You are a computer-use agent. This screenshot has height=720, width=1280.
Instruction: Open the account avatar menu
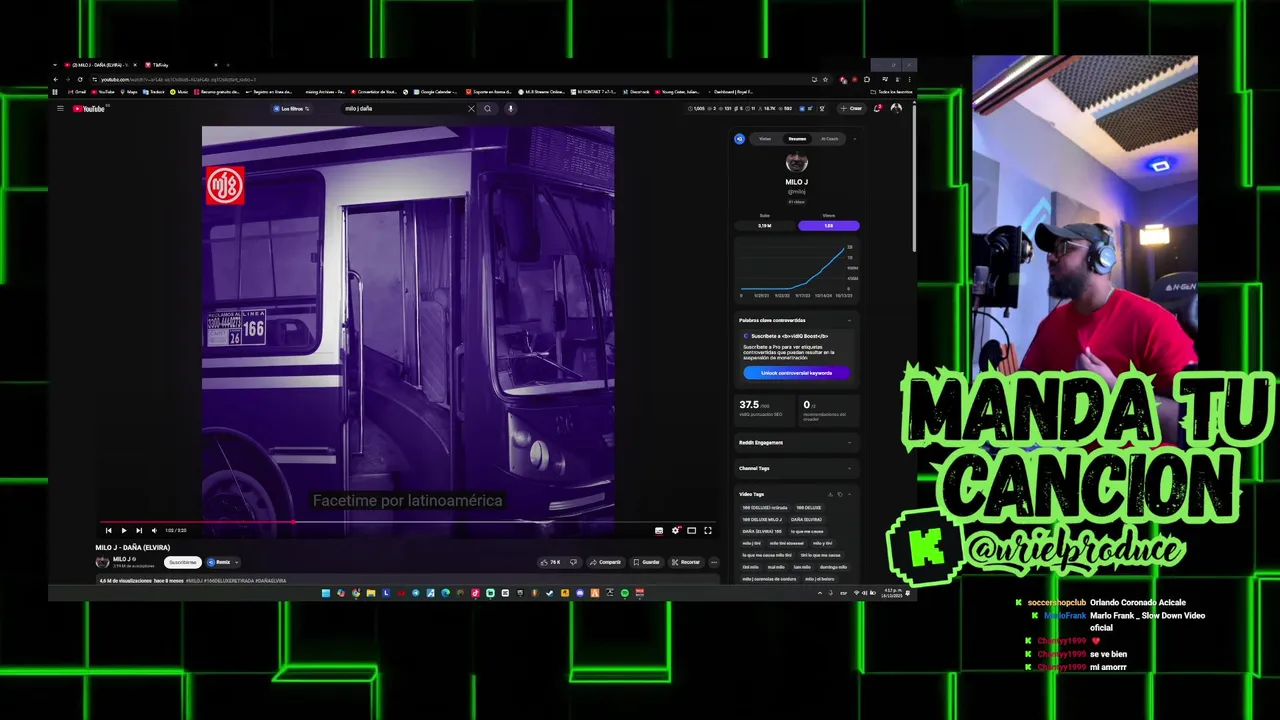[896, 108]
